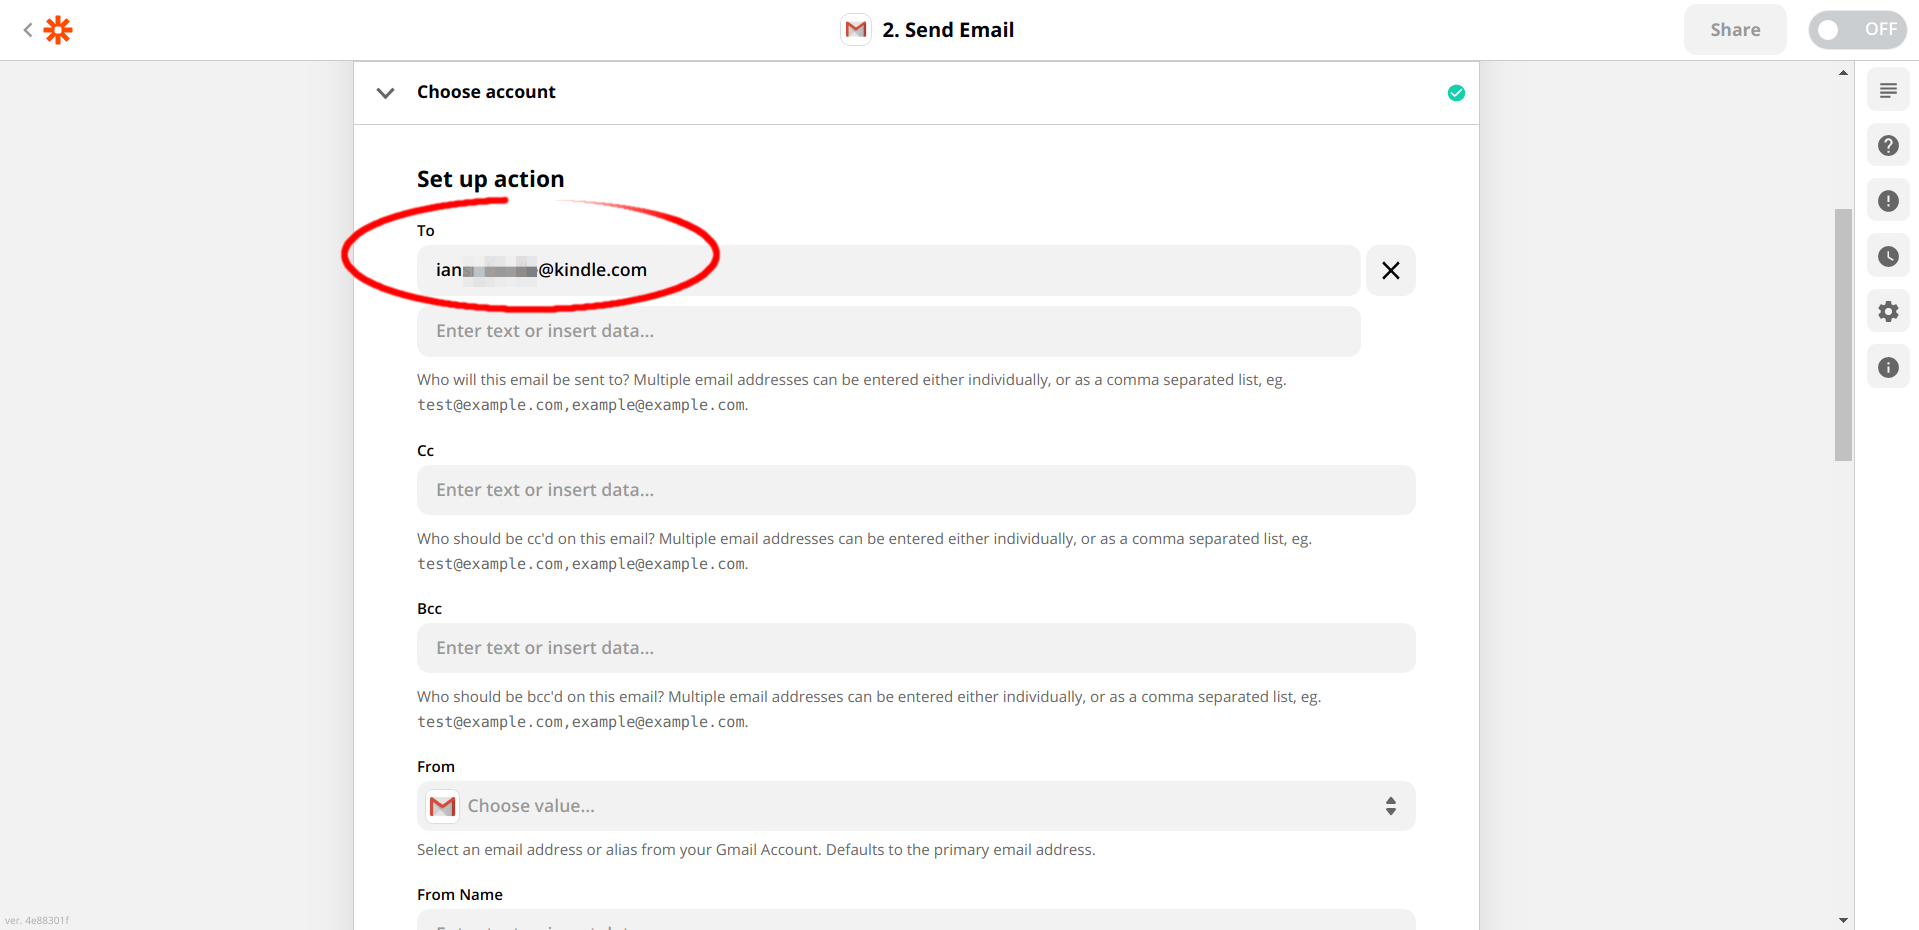
Task: Open the Zap history clock icon
Action: (1889, 255)
